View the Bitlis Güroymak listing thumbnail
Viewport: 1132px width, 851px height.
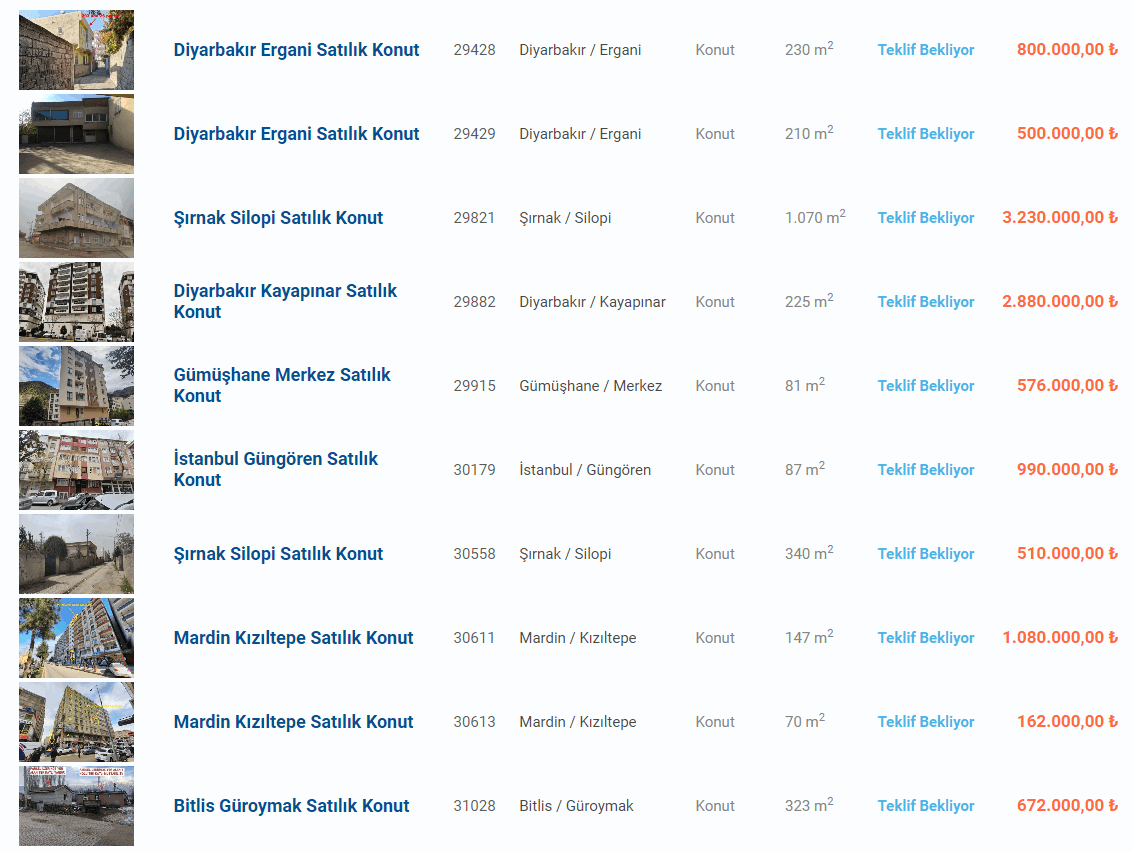click(76, 806)
